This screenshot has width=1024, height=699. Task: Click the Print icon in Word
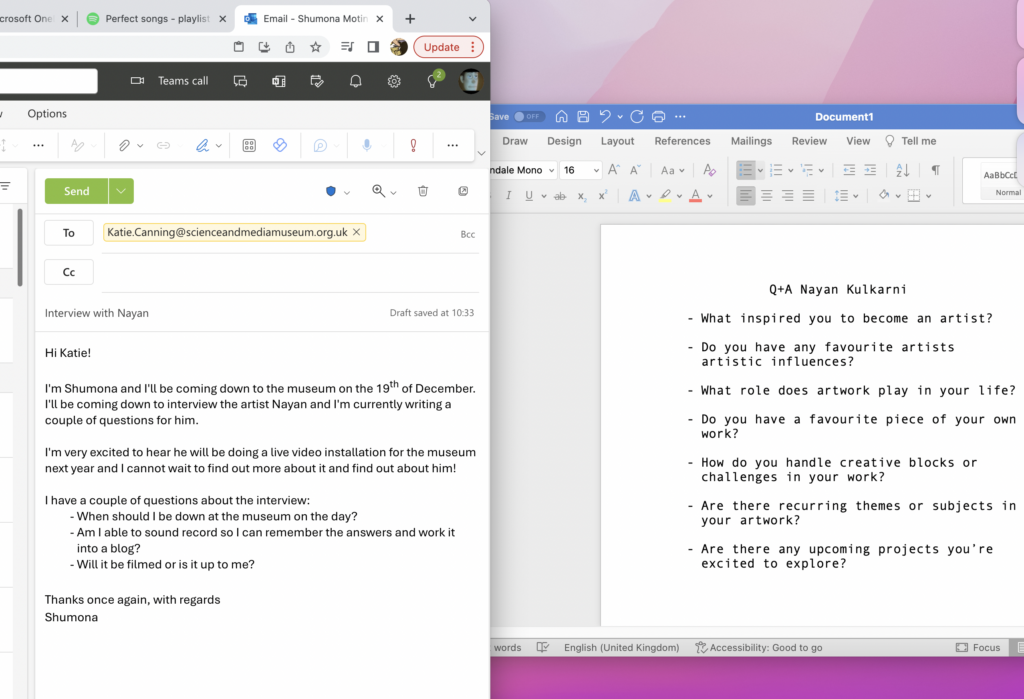[658, 116]
